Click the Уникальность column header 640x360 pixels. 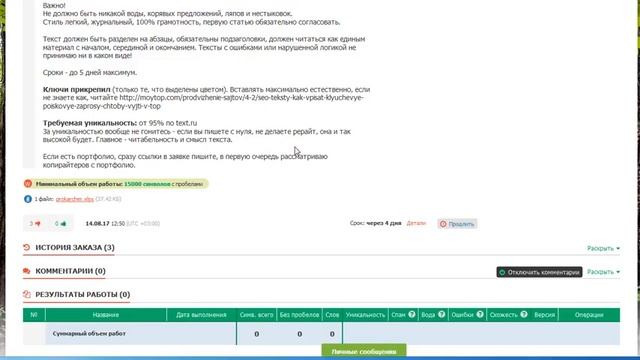(365, 315)
